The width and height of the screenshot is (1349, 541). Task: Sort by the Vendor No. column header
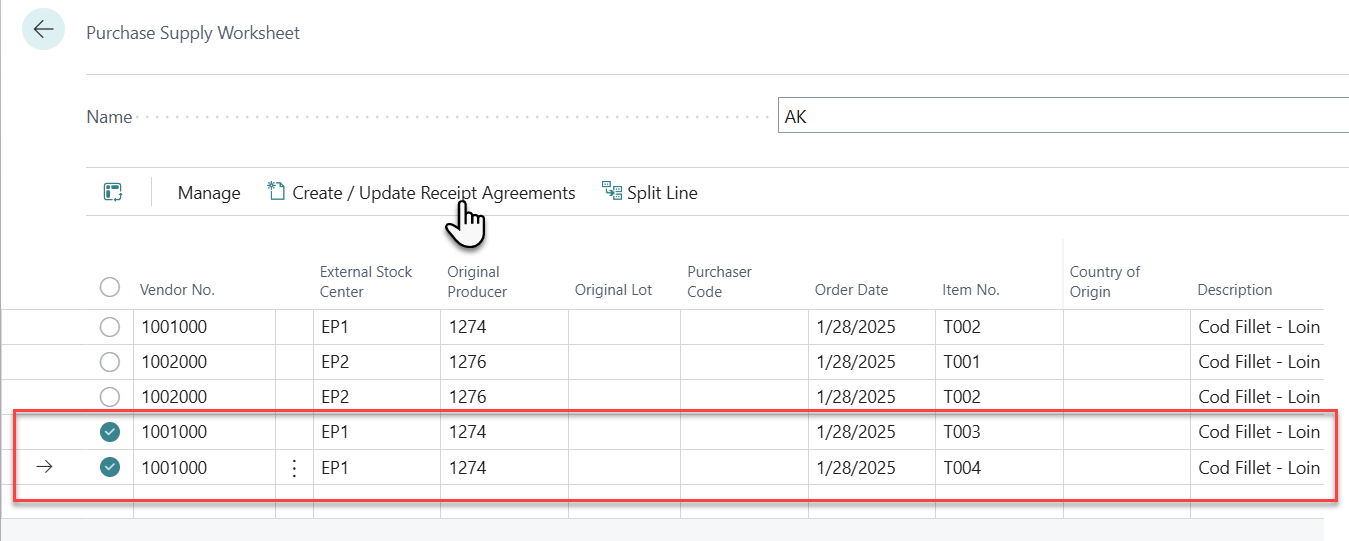click(x=177, y=290)
